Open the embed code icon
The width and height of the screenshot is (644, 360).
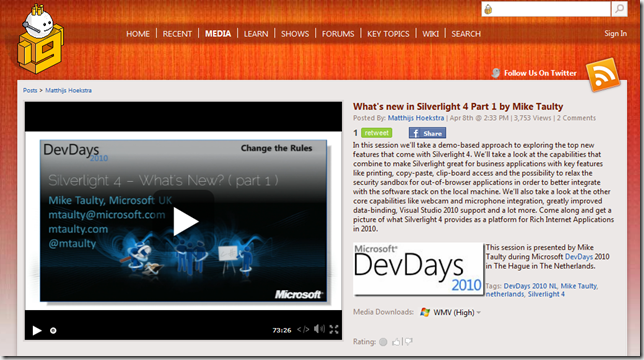[303, 329]
